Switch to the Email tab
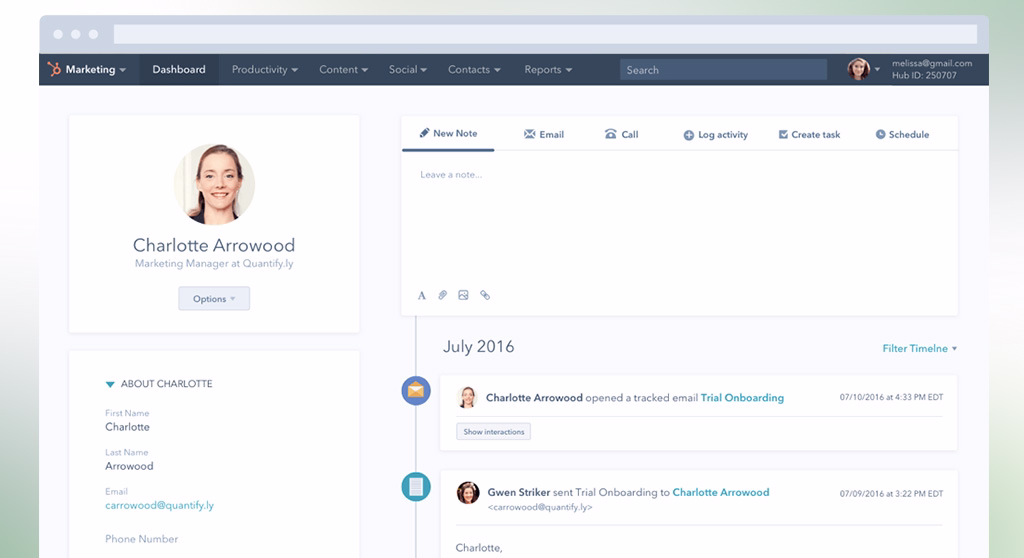Screen dimensions: 1024x558 (x=544, y=134)
